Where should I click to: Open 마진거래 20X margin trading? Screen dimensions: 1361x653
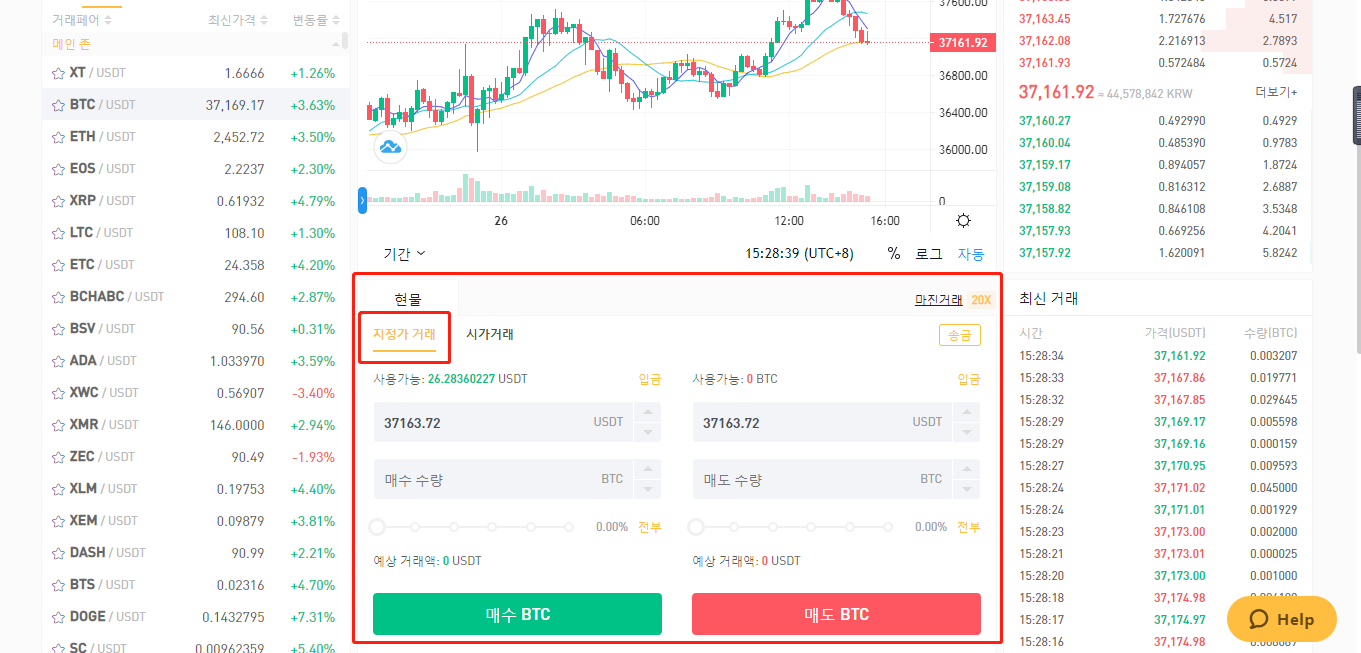(953, 300)
